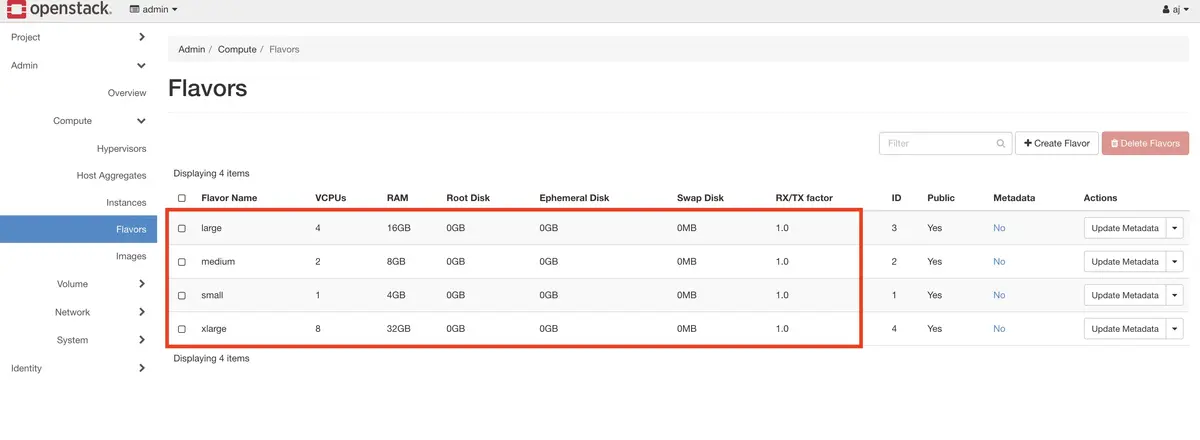Image resolution: width=1200 pixels, height=440 pixels.
Task: Expand the Network sidebar group
Action: click(x=100, y=312)
